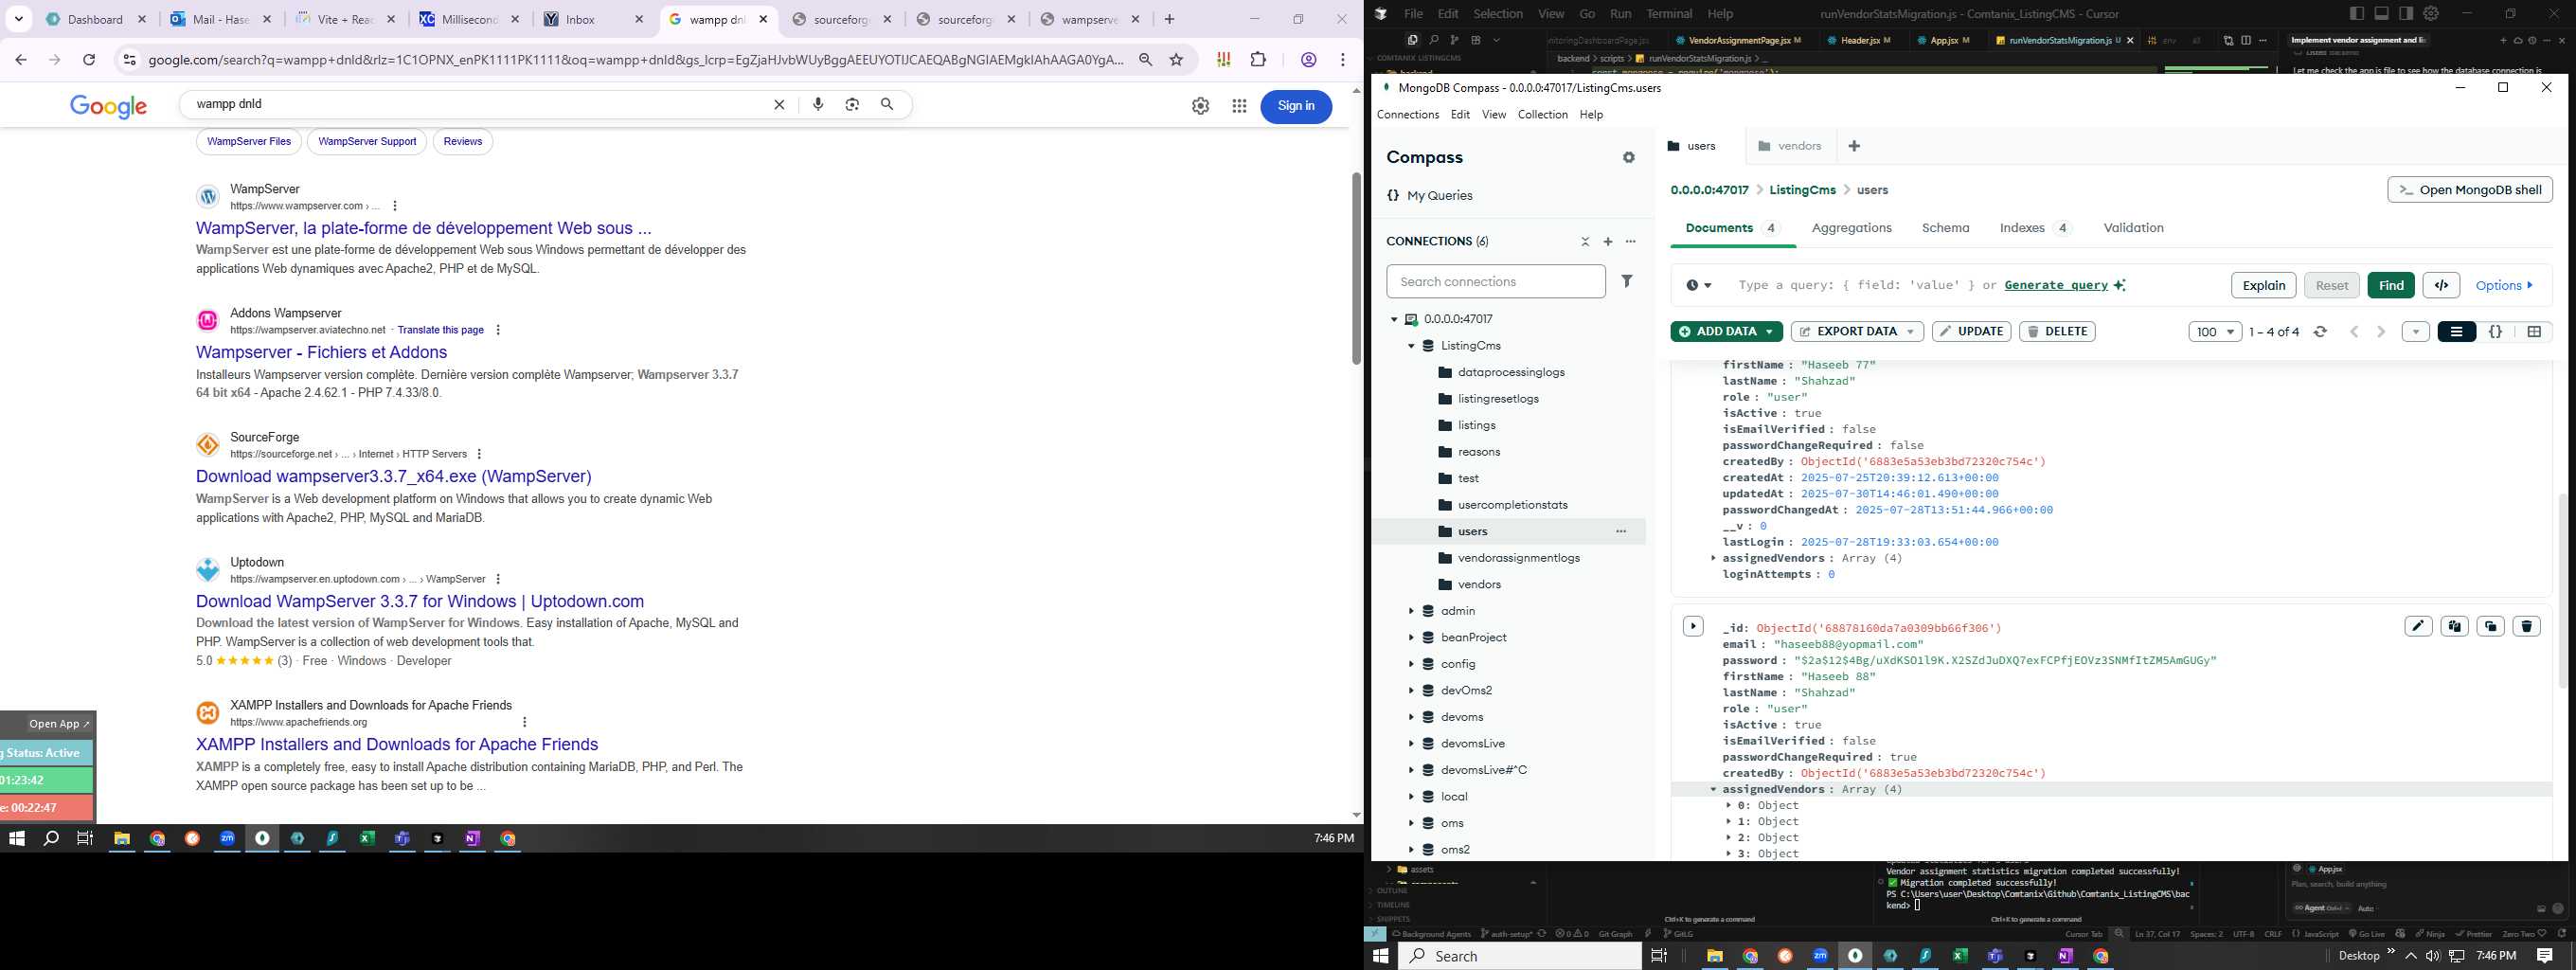Screen dimensions: 2576x970
Task: Refresh the documents count in Compass
Action: (x=2321, y=332)
